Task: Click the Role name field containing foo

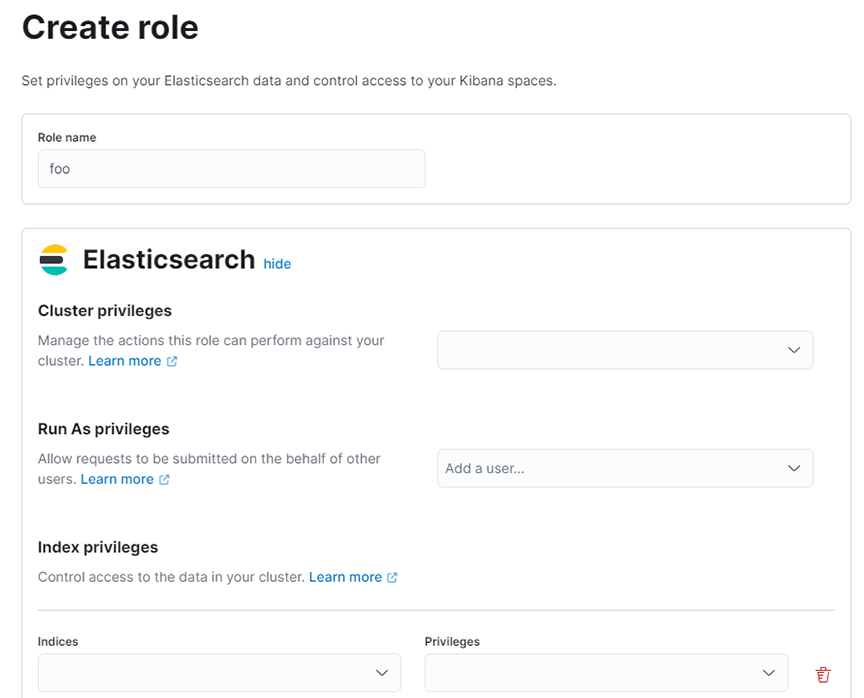Action: [x=231, y=168]
